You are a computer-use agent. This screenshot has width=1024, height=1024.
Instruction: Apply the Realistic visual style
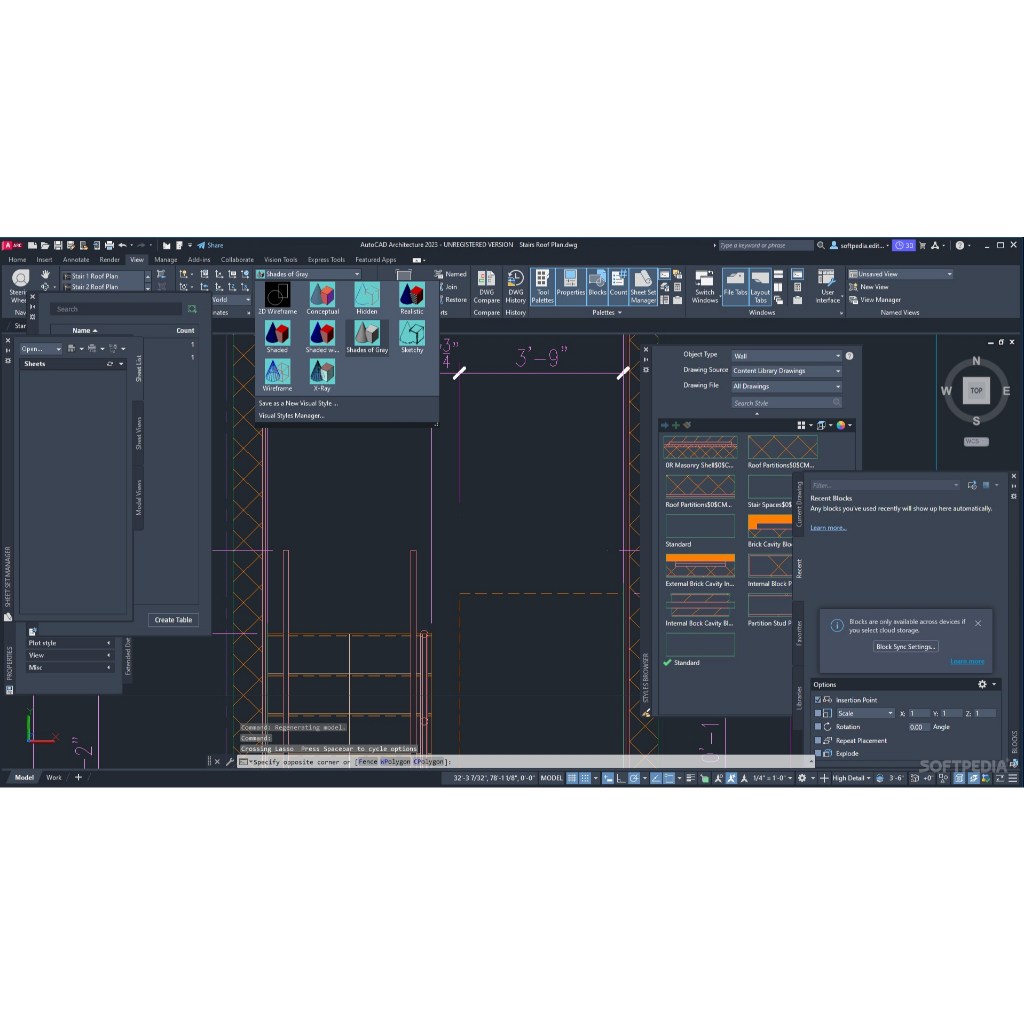pos(411,298)
